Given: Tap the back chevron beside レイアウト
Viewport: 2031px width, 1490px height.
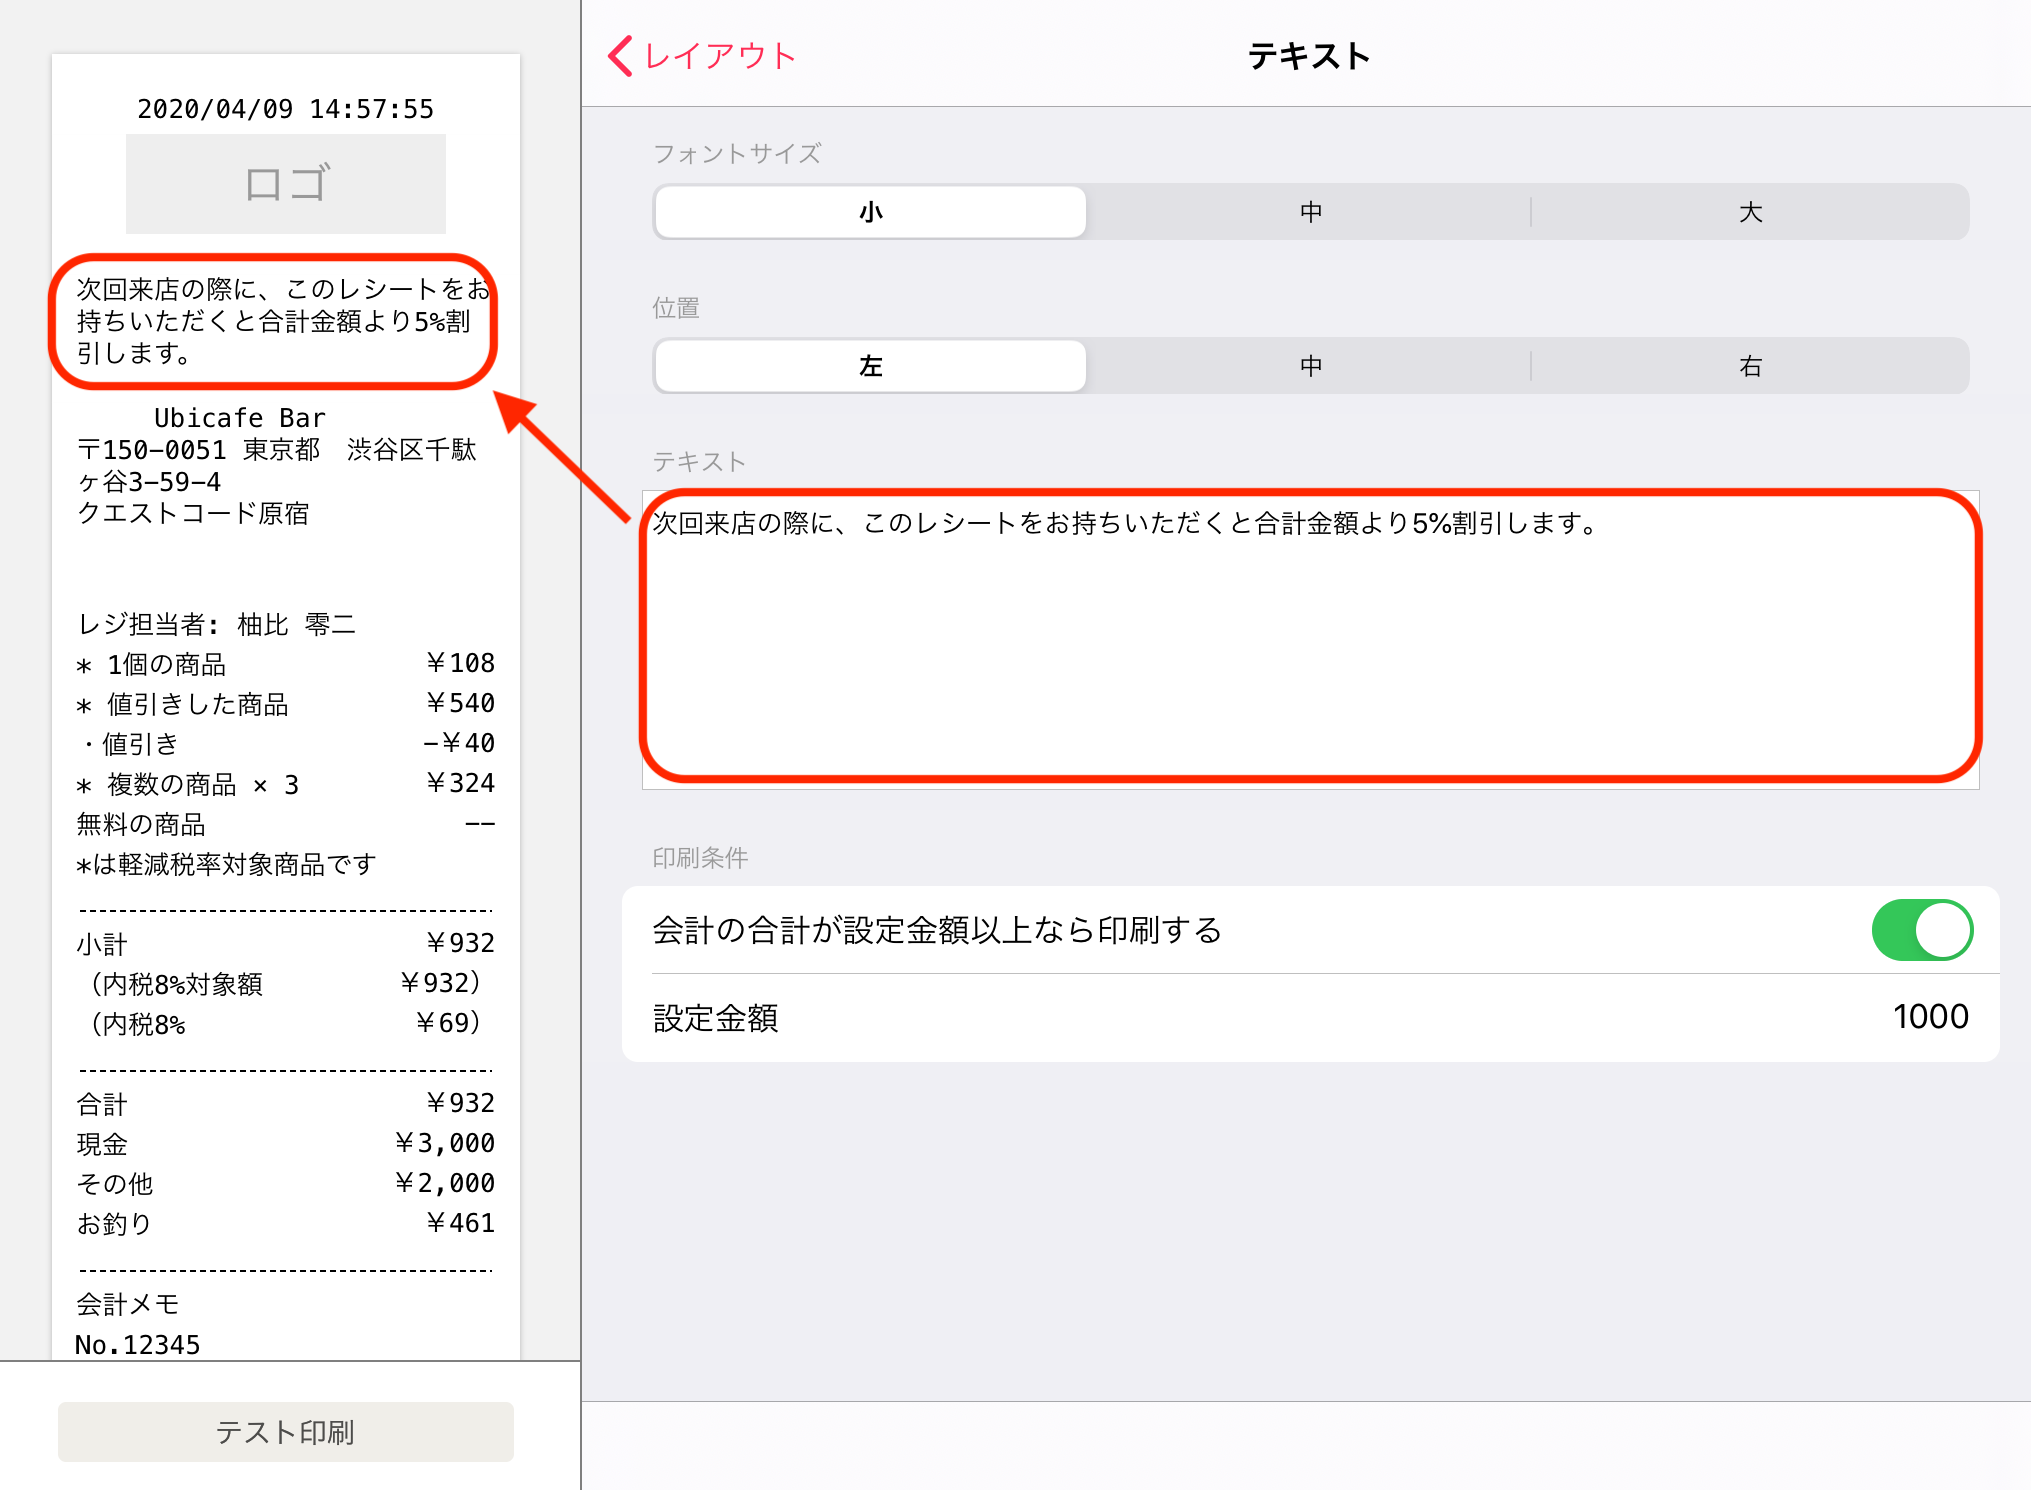Looking at the screenshot, I should click(x=620, y=56).
